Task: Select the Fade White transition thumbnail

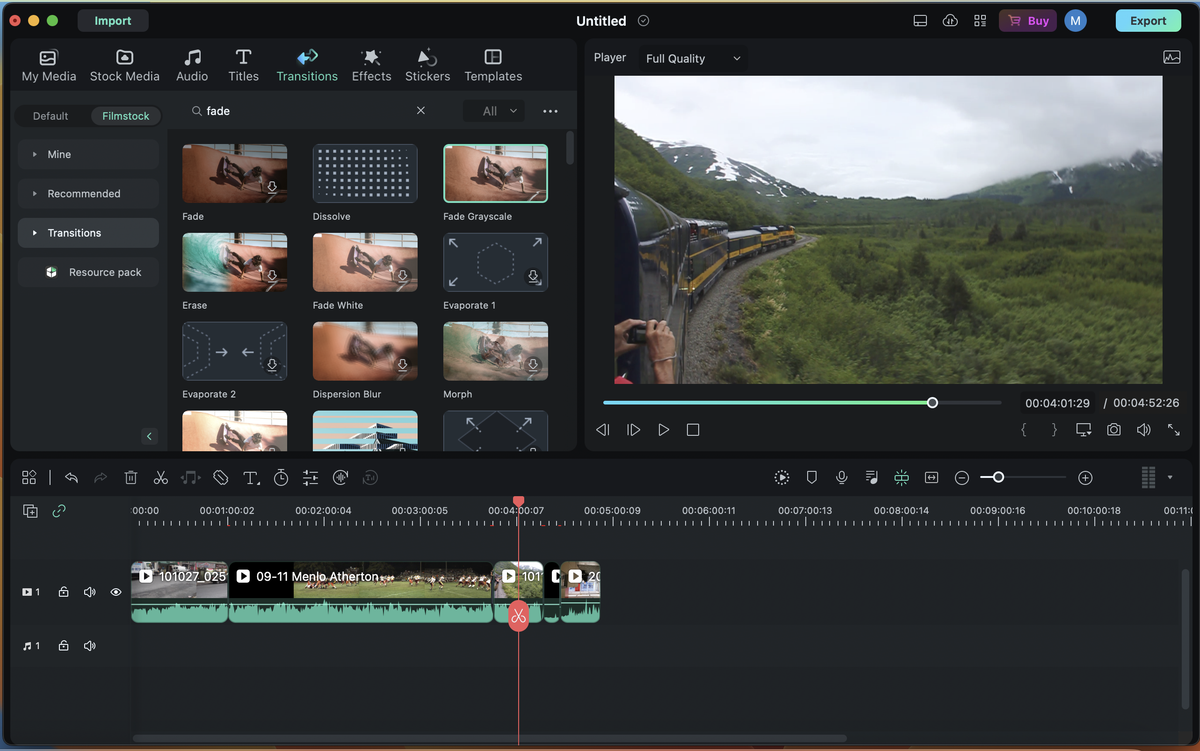Action: (x=365, y=262)
